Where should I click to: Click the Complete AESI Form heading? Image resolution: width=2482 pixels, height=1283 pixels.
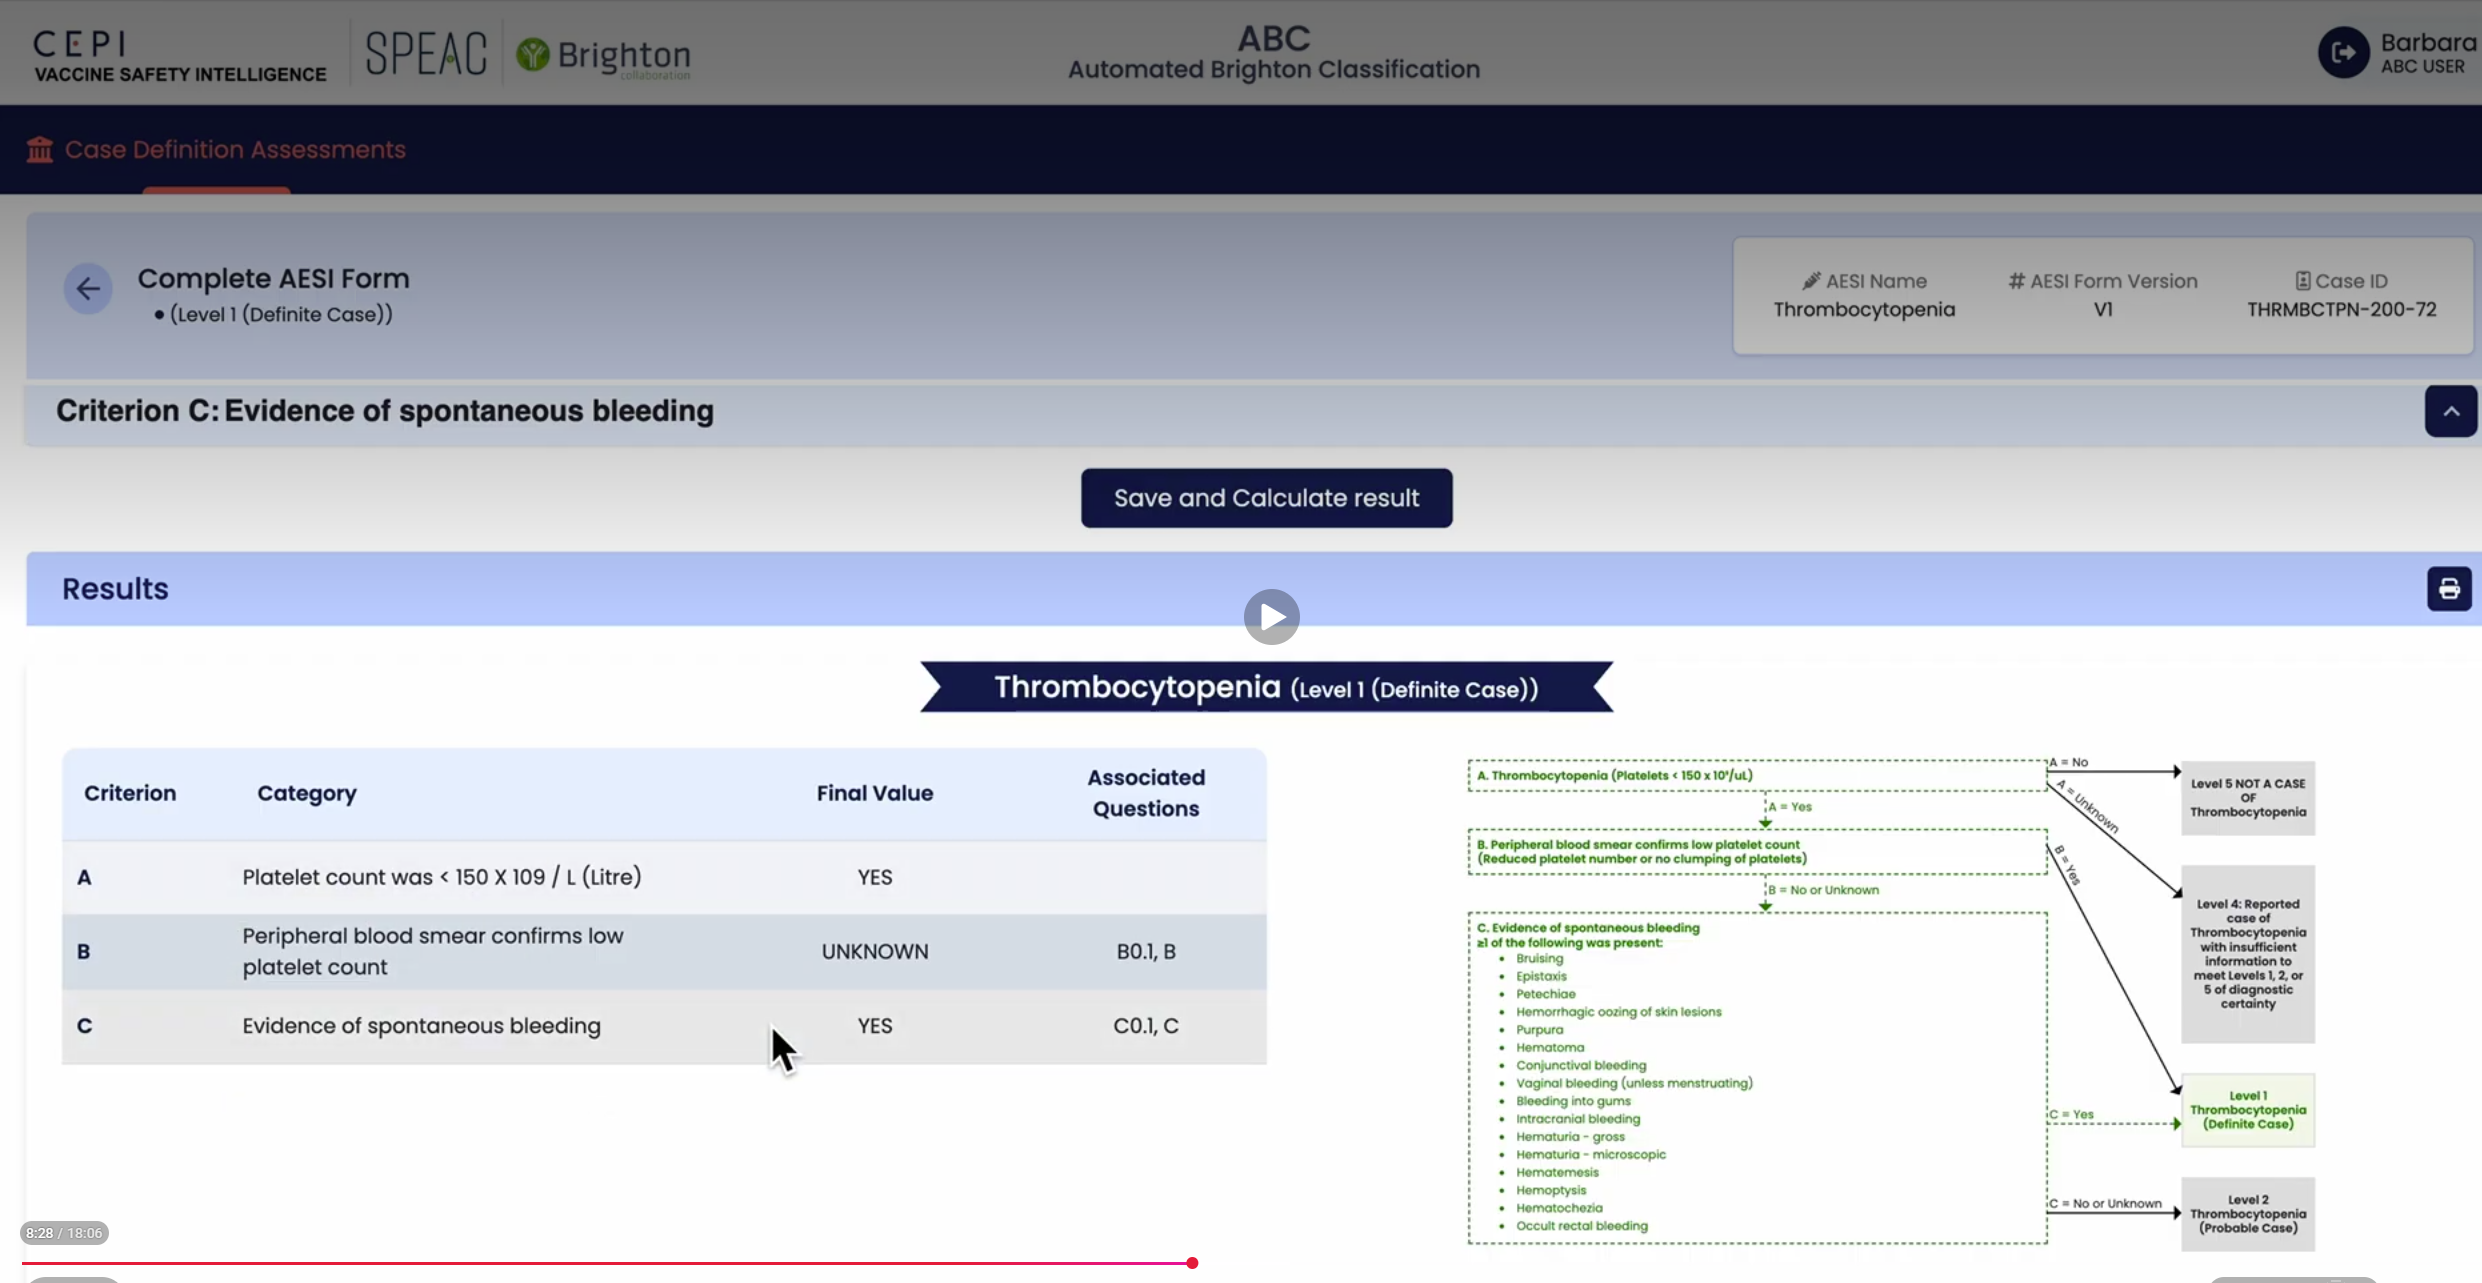(x=273, y=278)
